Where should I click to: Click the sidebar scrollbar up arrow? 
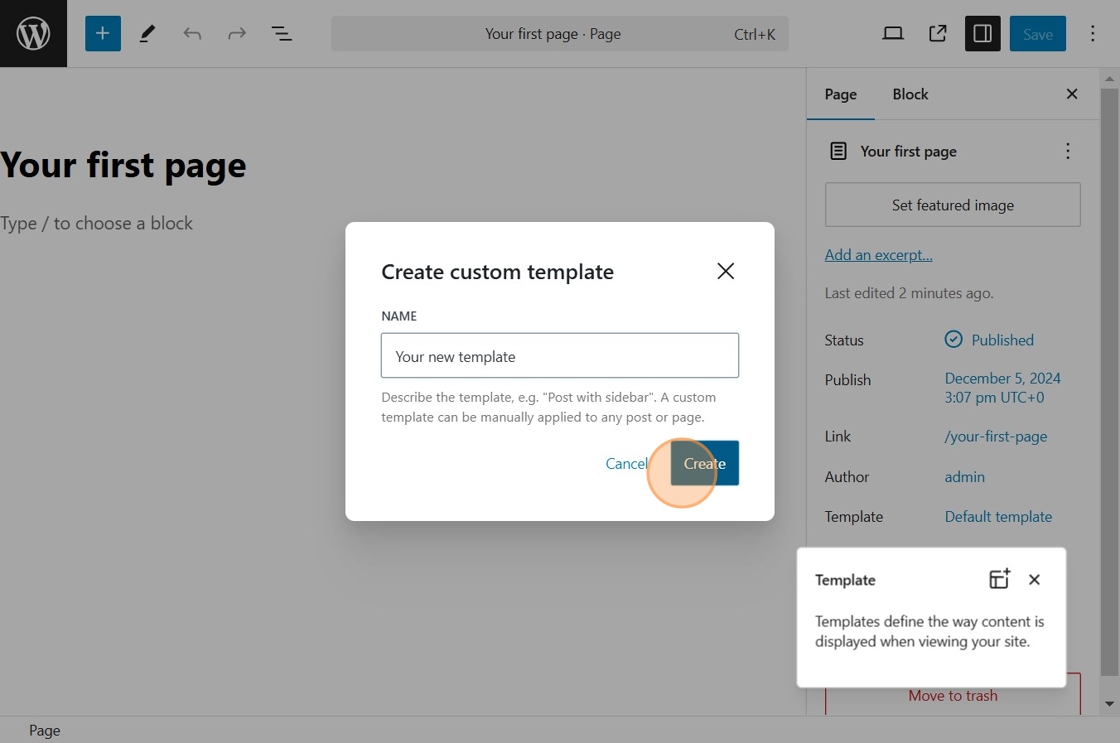(1109, 78)
